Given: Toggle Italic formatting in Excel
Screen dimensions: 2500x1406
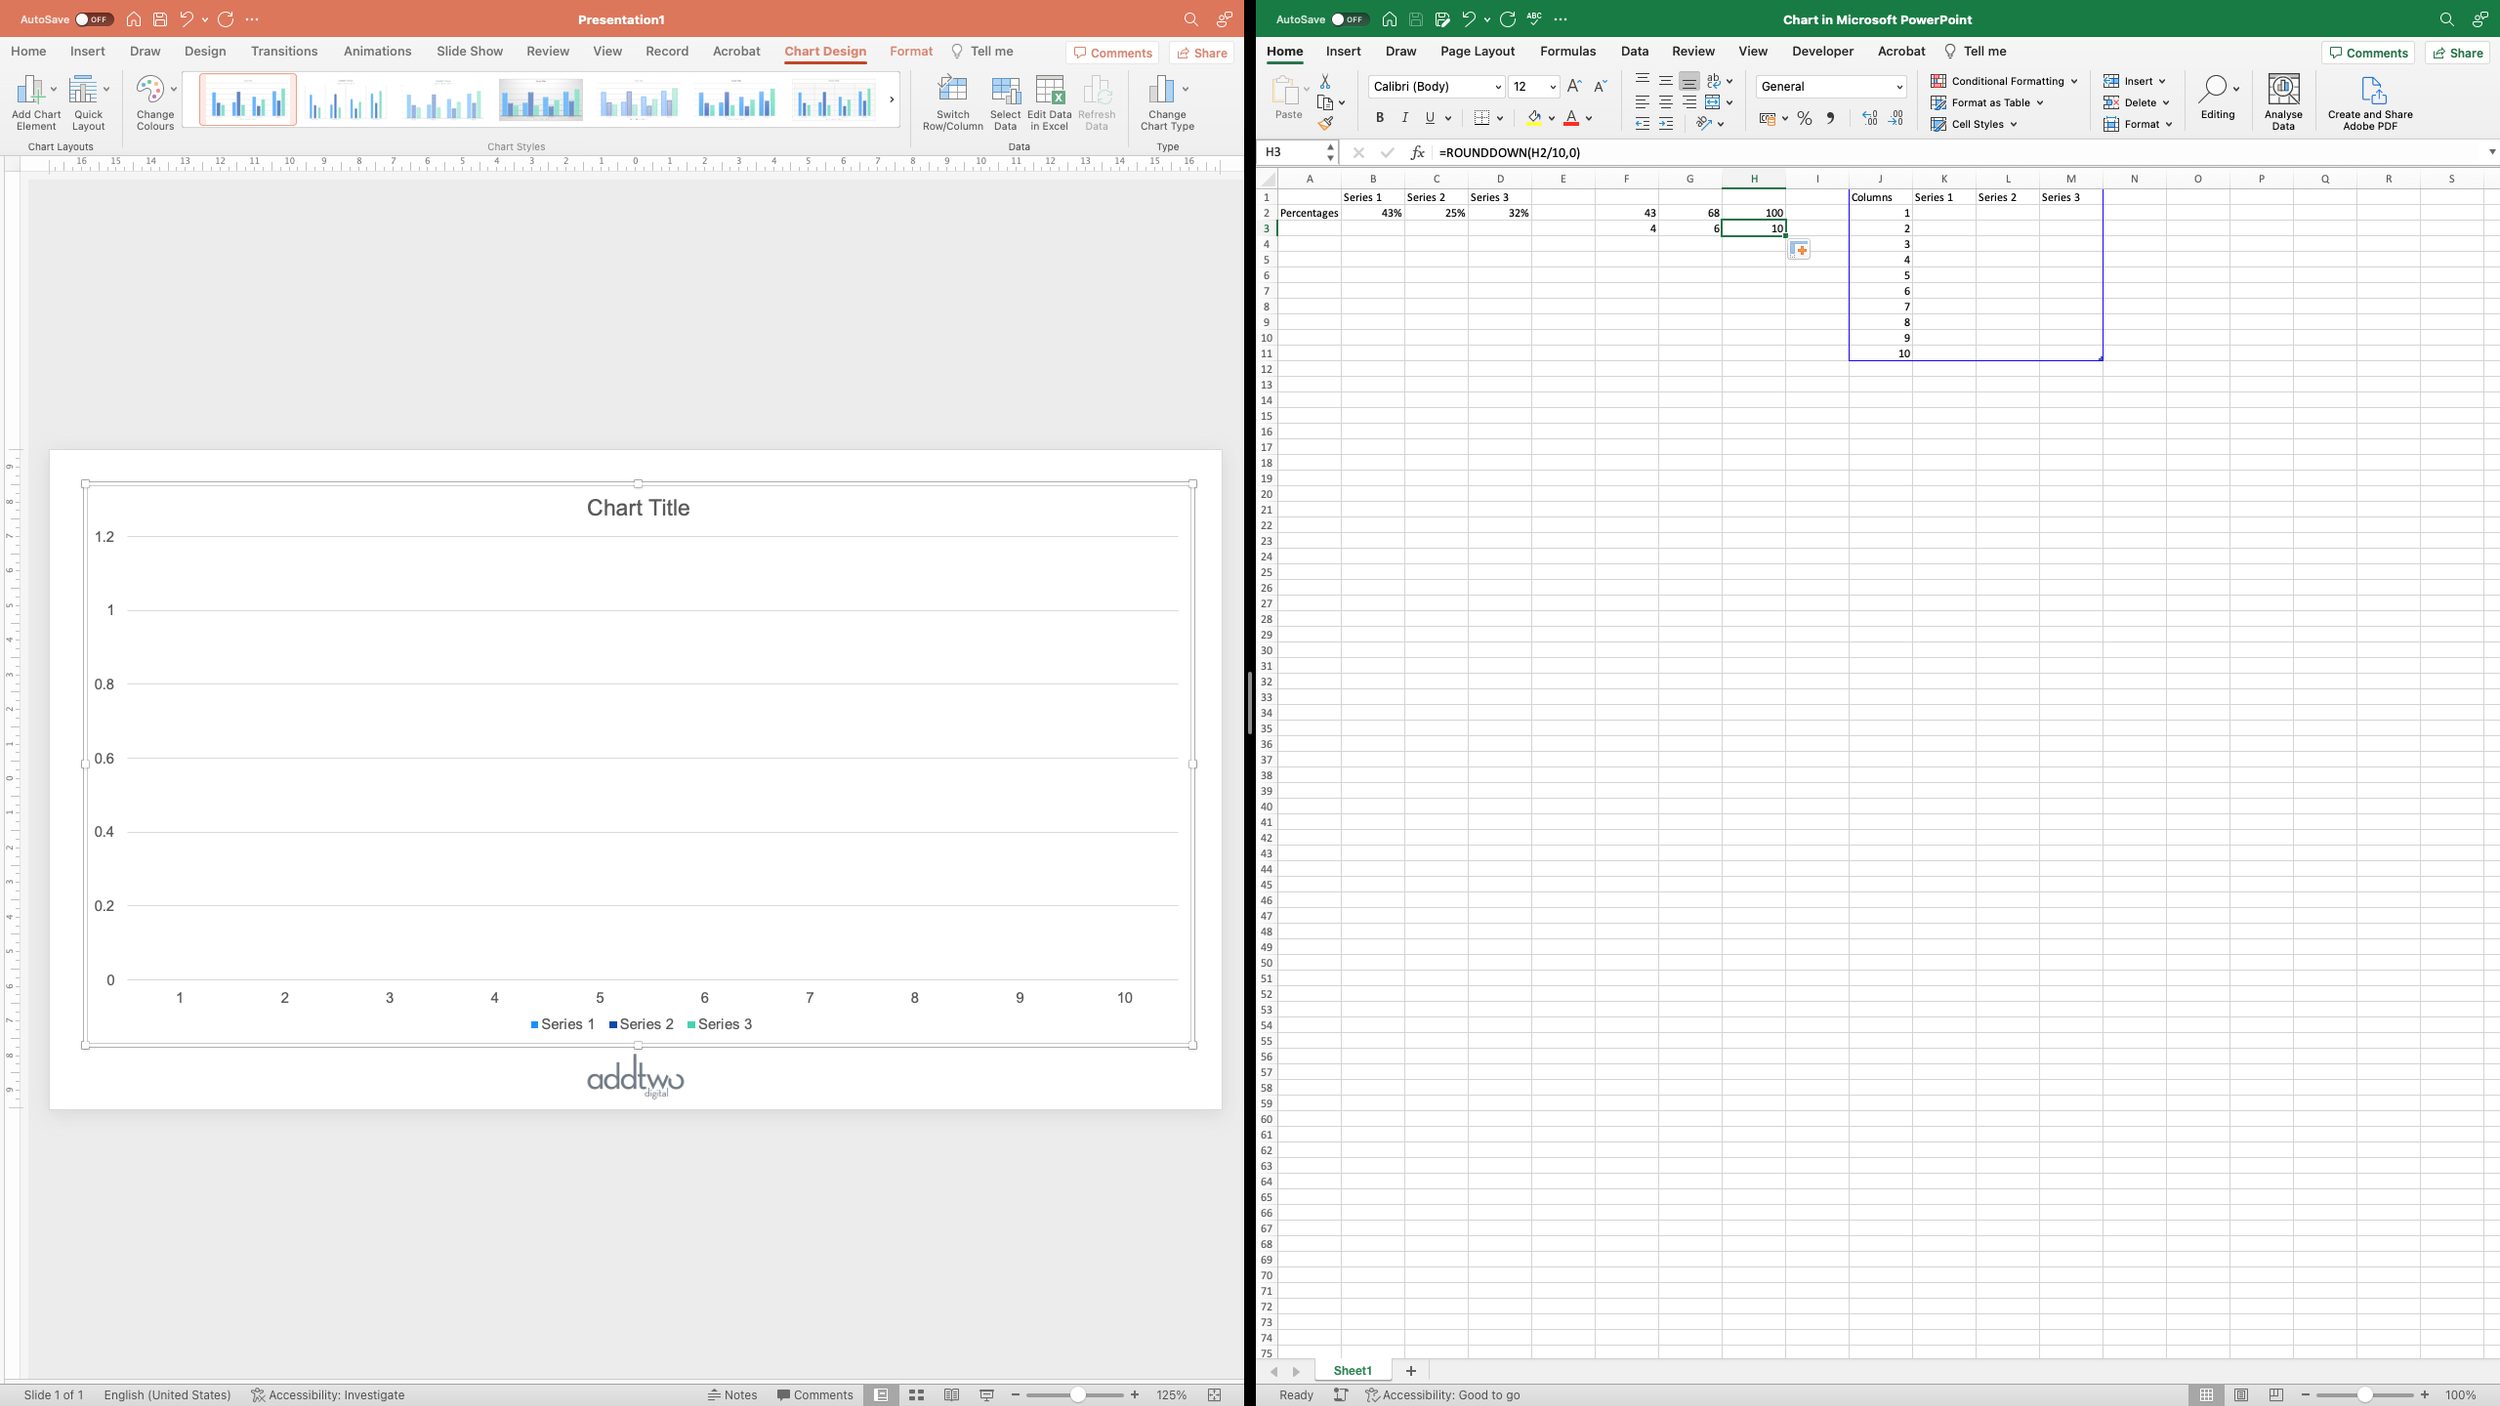Looking at the screenshot, I should [x=1404, y=118].
